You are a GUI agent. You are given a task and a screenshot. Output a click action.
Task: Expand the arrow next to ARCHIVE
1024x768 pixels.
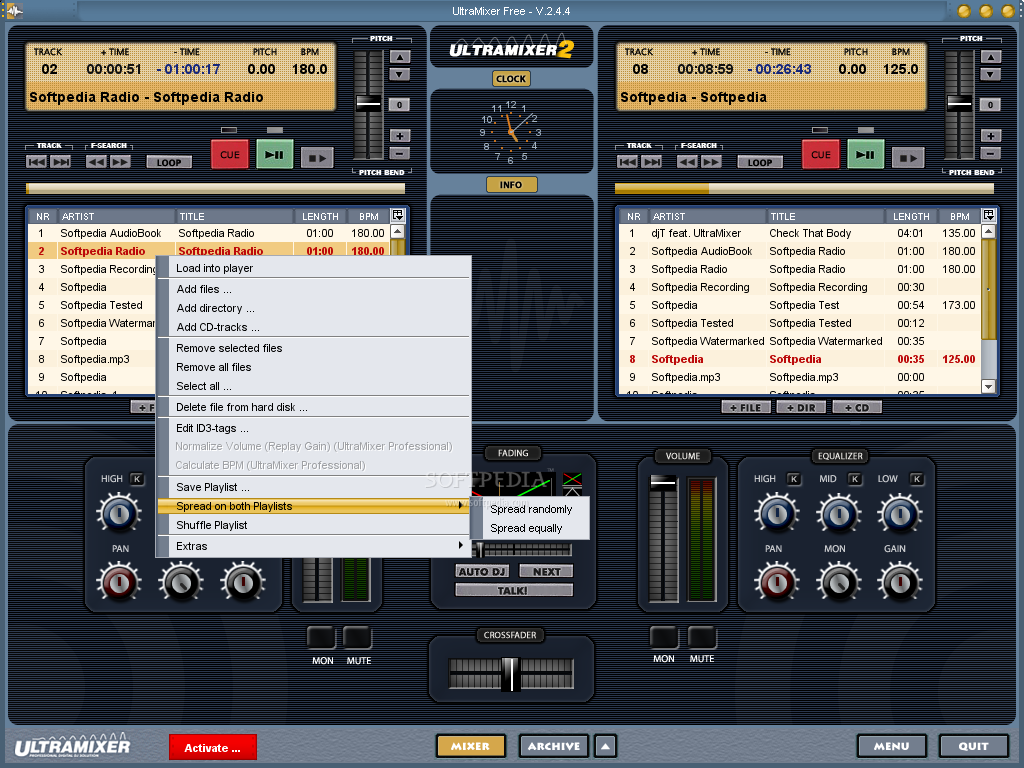pos(605,746)
